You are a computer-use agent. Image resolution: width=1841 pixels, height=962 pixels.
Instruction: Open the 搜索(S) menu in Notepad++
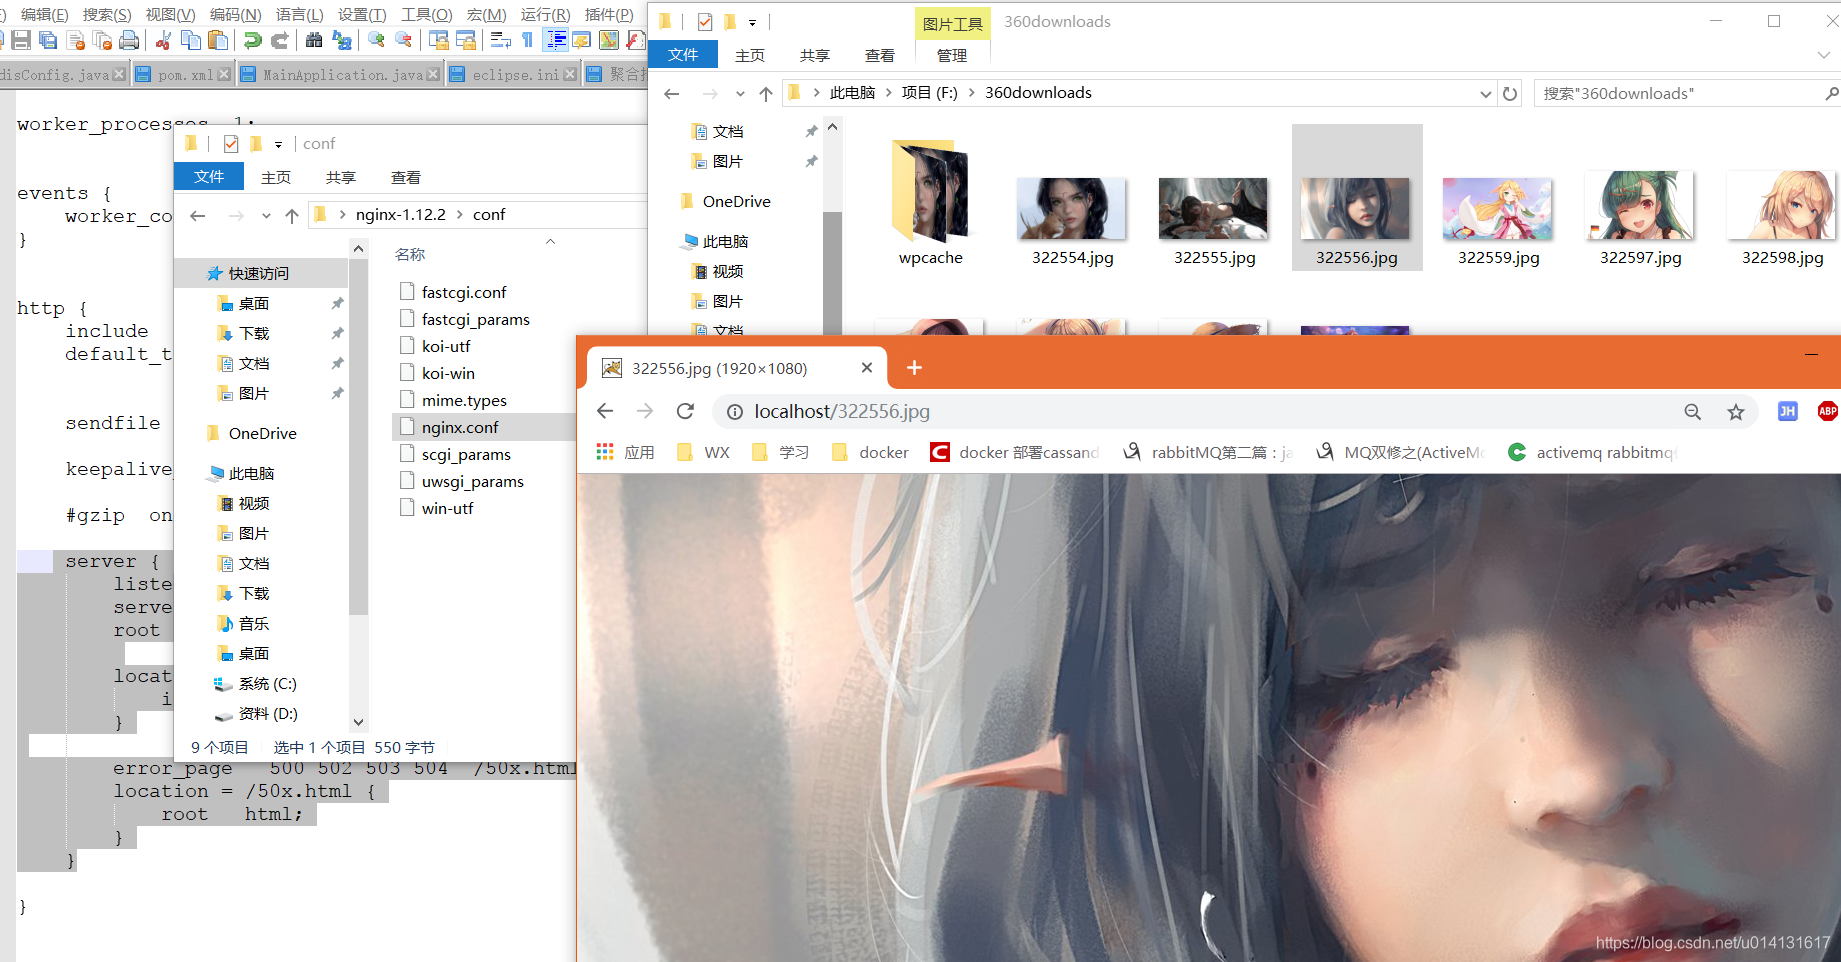107,14
